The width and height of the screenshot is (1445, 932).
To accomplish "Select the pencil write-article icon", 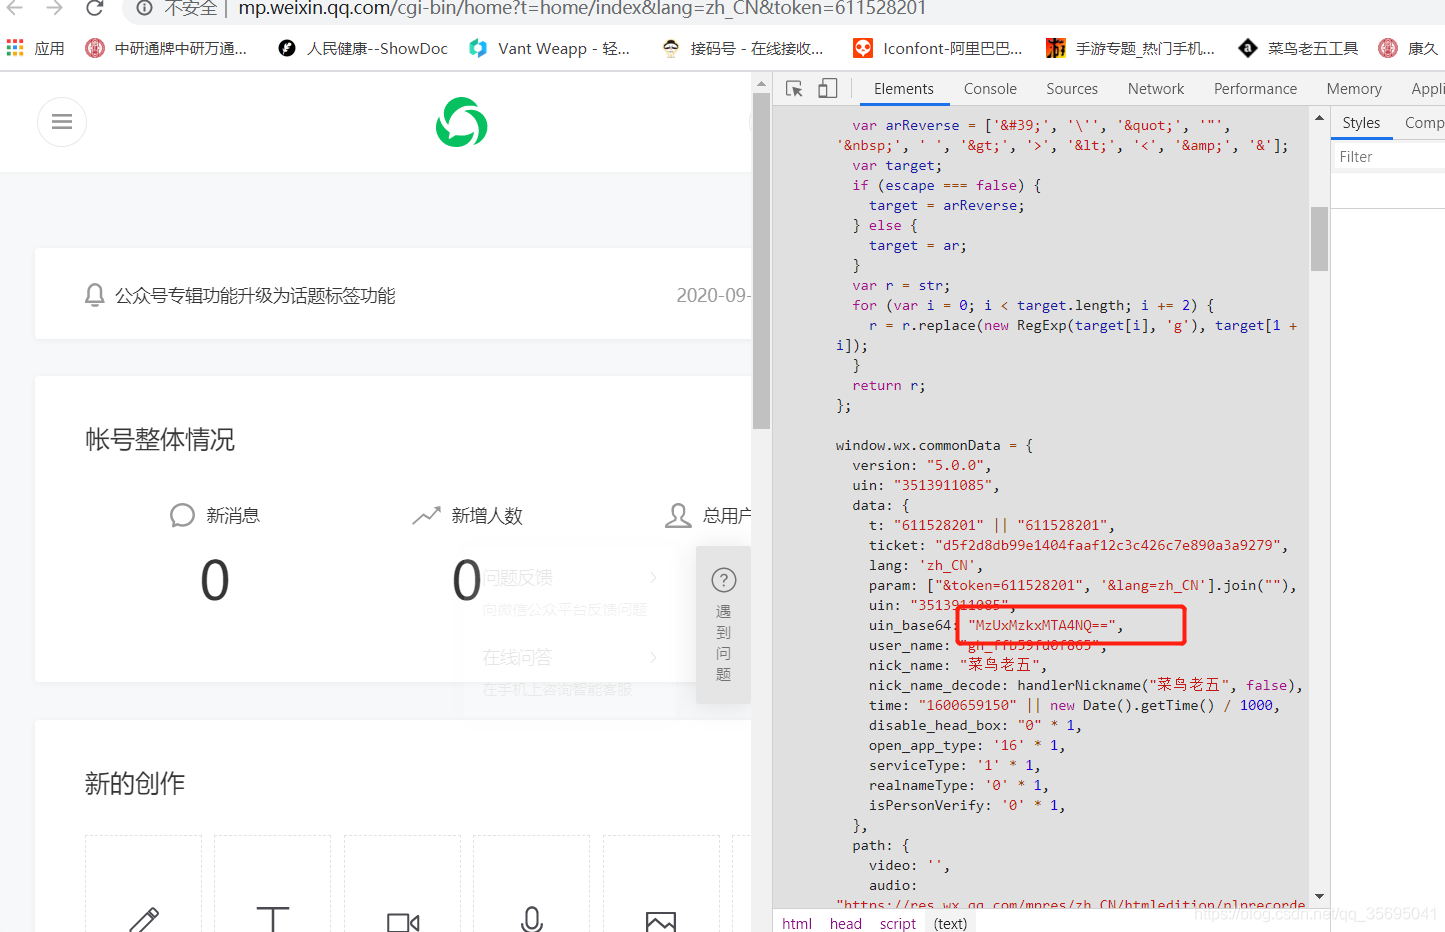I will click(144, 919).
